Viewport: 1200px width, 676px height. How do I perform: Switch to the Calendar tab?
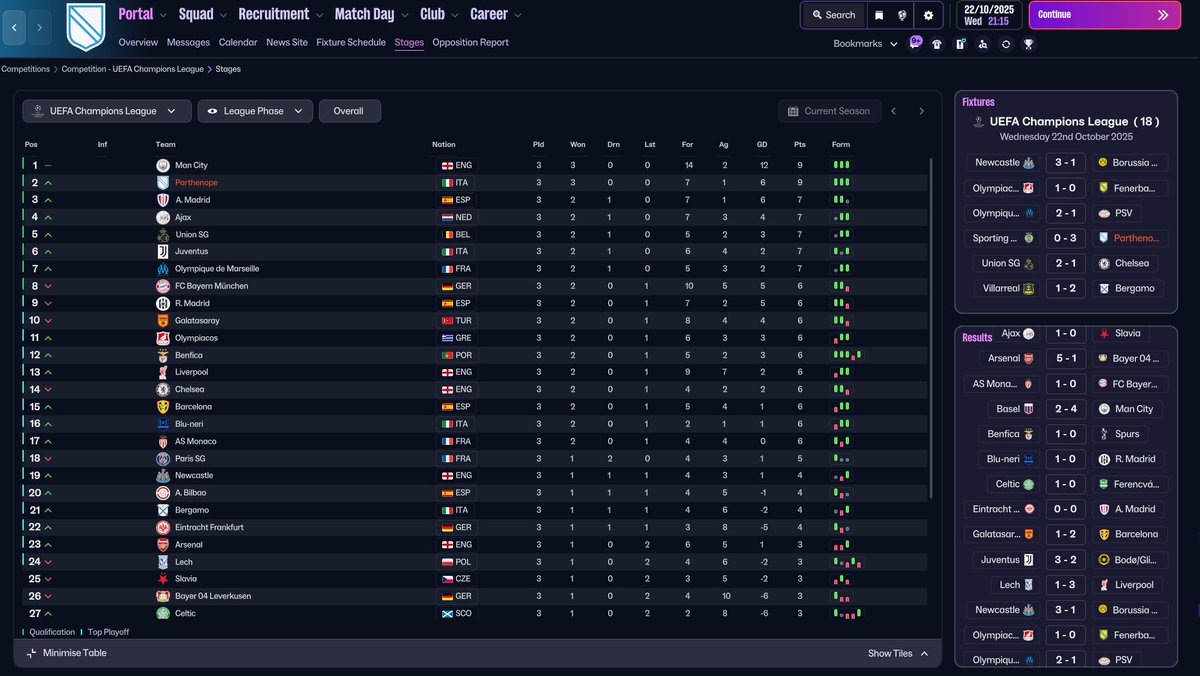pyautogui.click(x=238, y=42)
